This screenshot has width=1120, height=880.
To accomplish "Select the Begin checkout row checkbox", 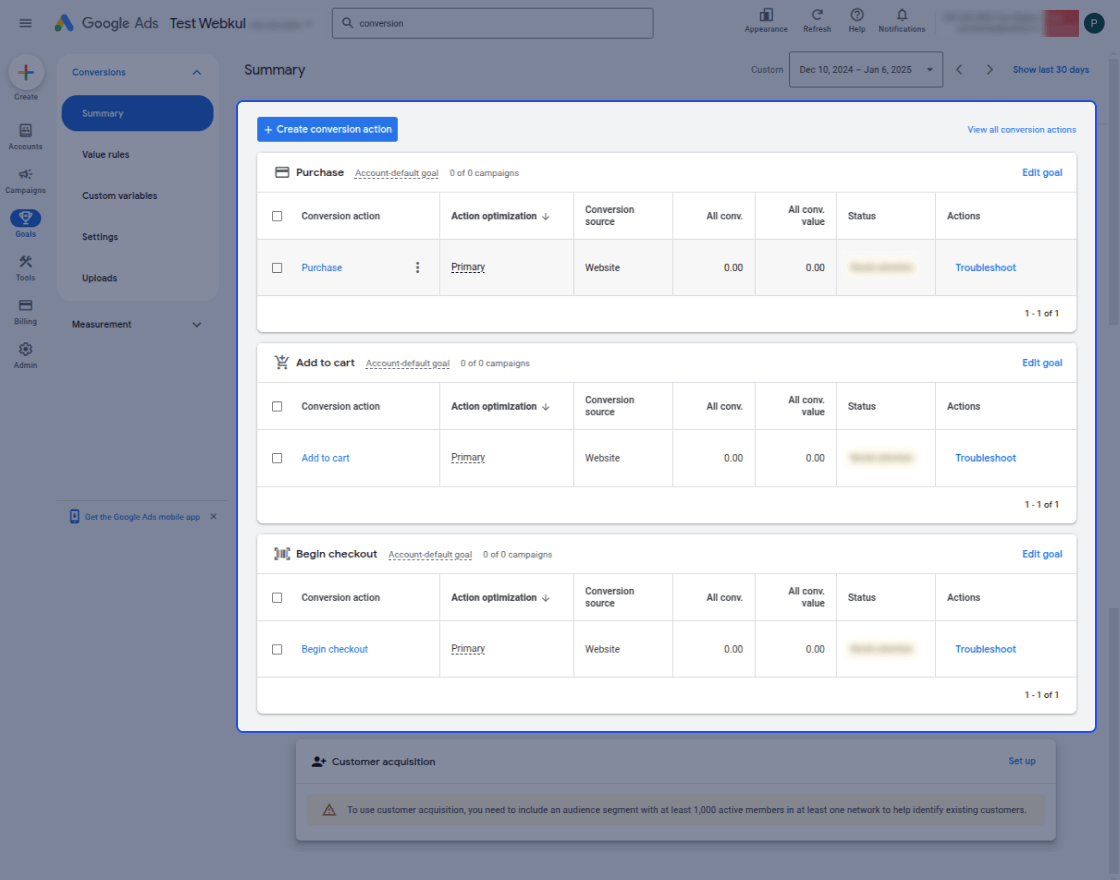I will pyautogui.click(x=277, y=649).
